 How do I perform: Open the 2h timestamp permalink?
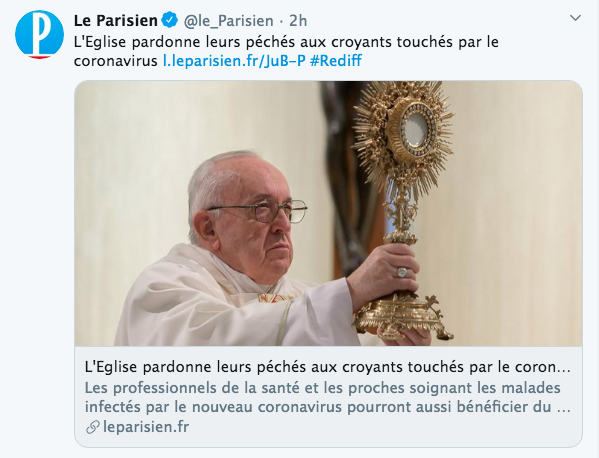(x=298, y=21)
